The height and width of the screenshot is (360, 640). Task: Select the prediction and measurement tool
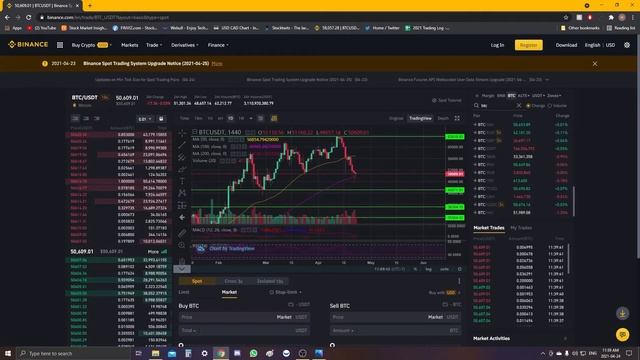click(182, 205)
